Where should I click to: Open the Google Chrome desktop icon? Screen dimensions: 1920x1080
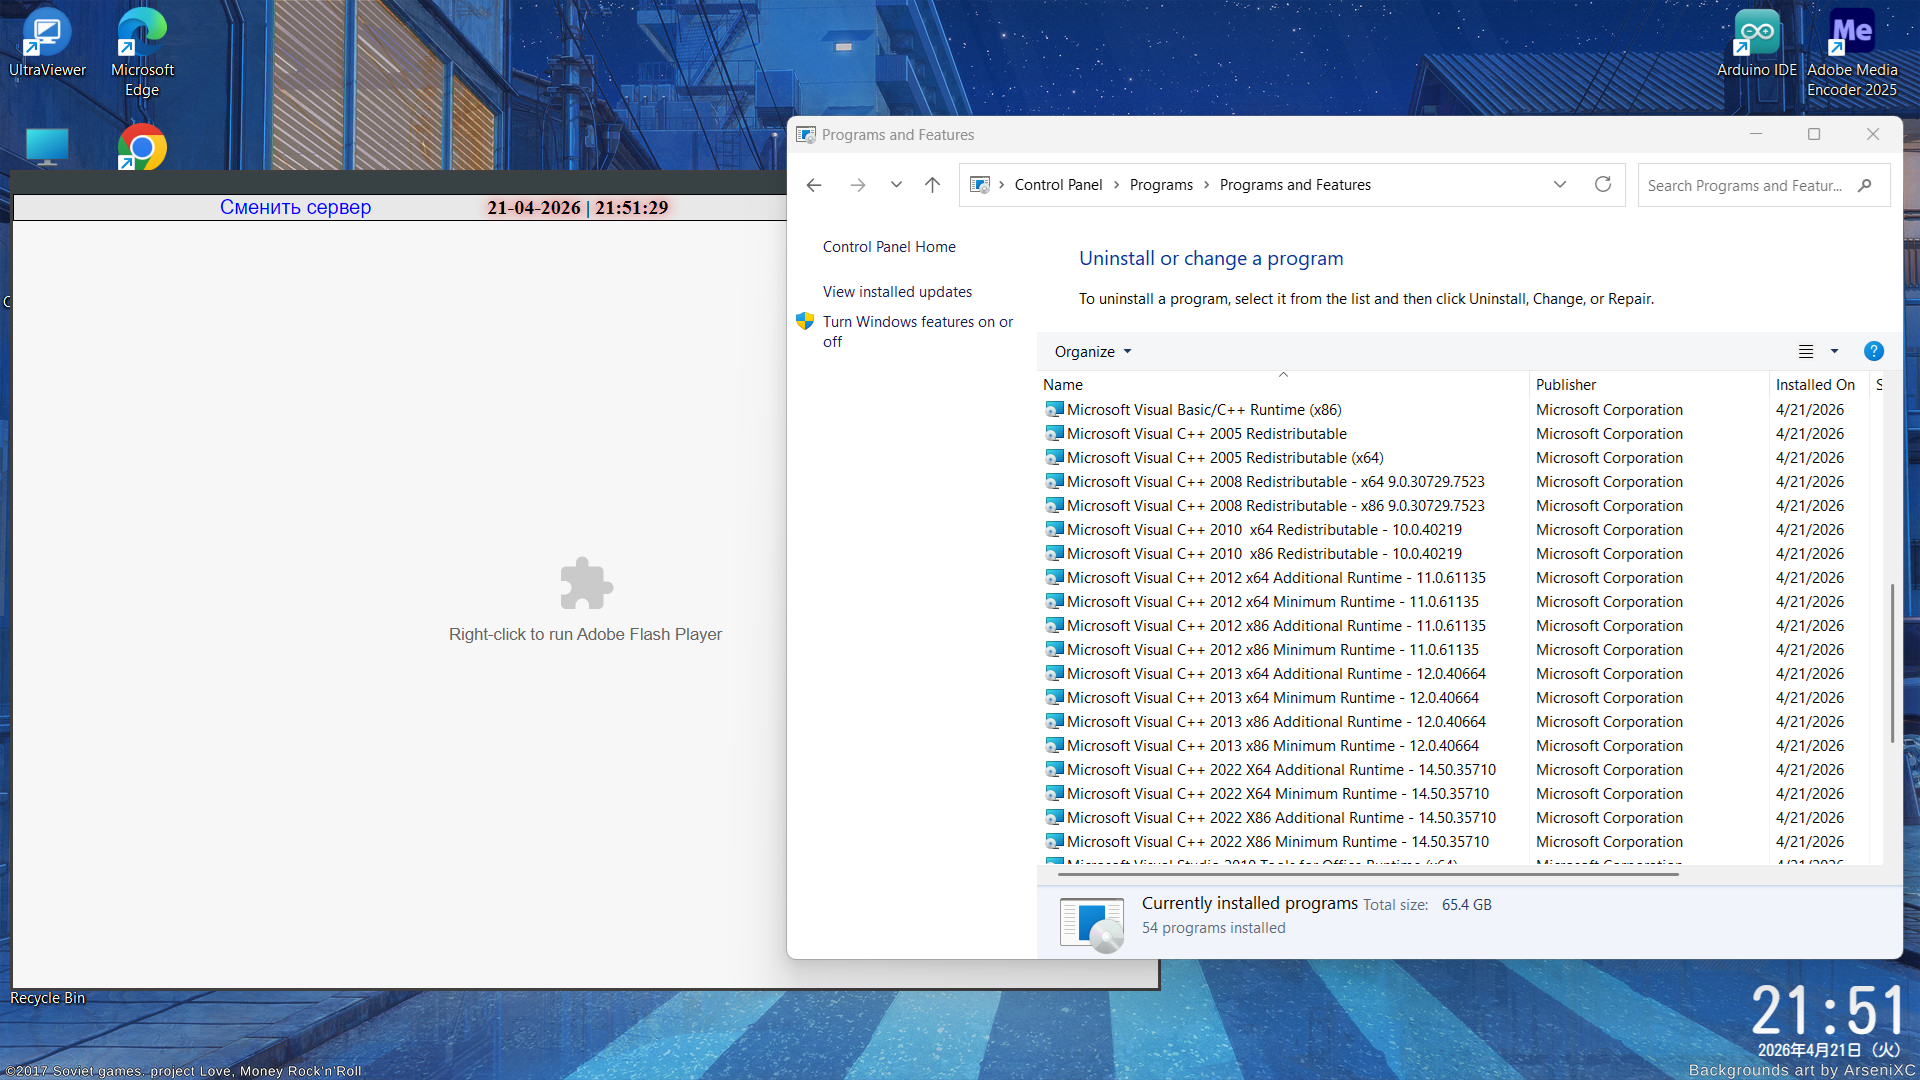142,148
